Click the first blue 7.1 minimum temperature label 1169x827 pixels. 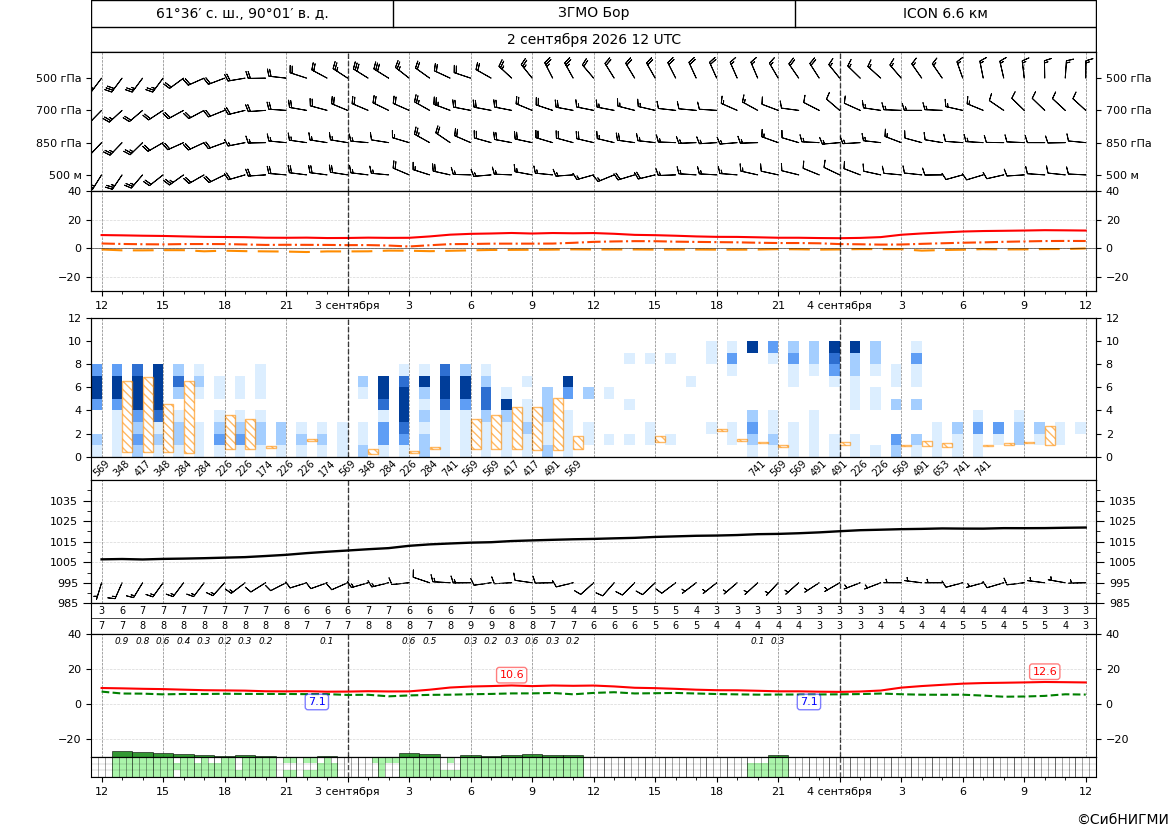317,701
